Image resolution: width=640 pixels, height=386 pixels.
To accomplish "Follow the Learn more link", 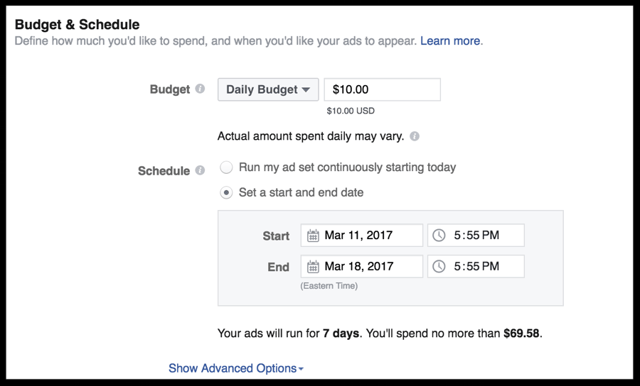I will (450, 41).
